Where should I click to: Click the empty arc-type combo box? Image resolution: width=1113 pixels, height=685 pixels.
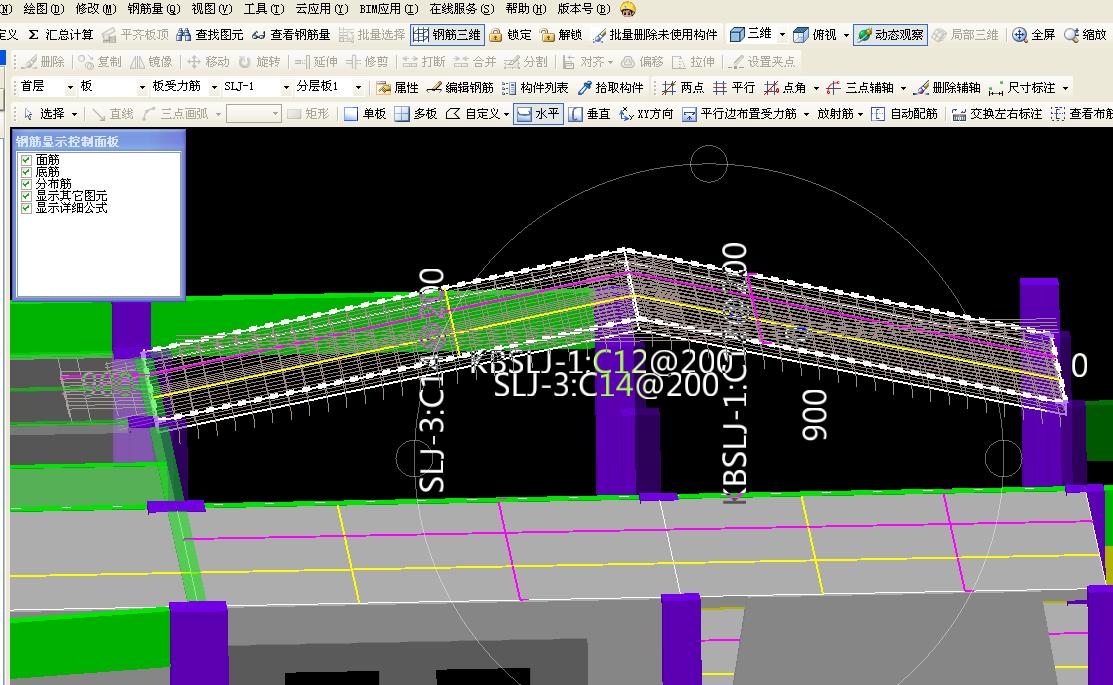254,114
